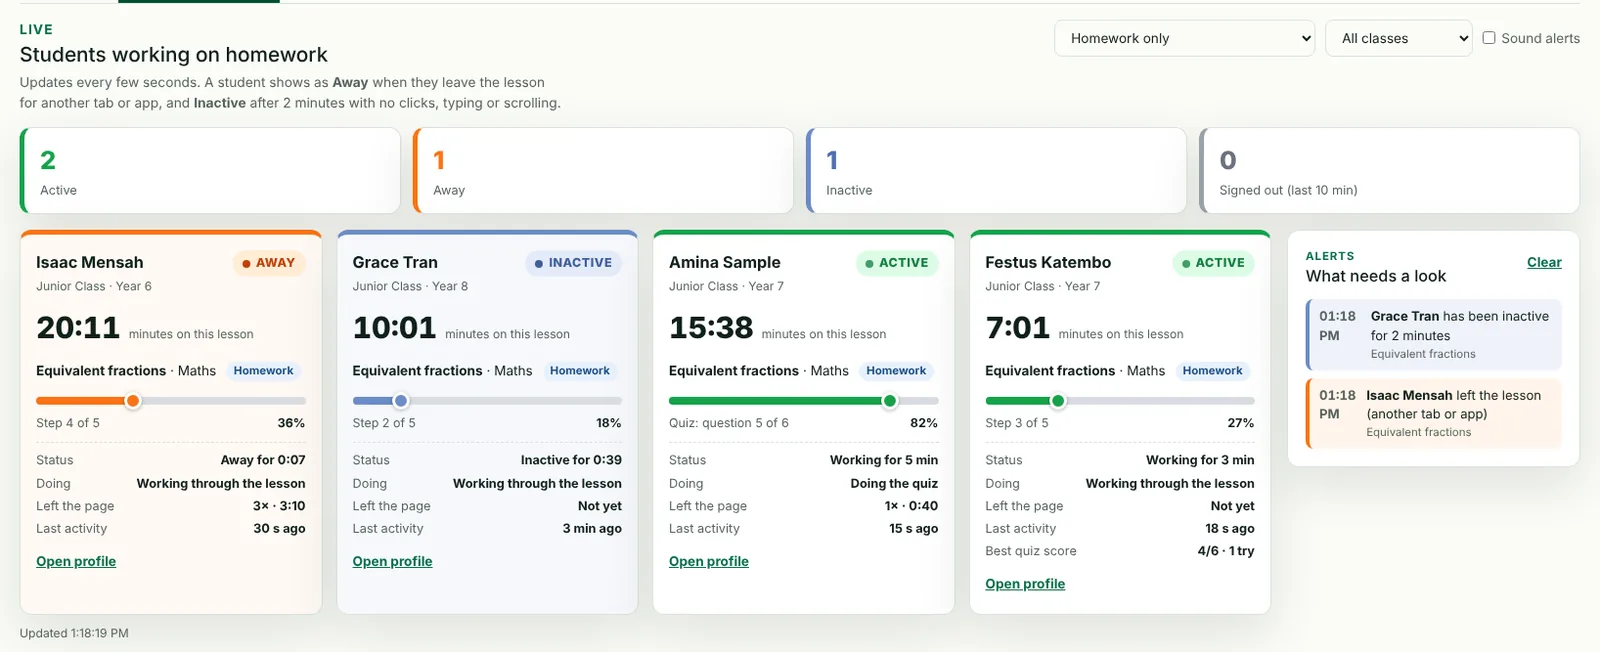The image size is (1600, 652).
Task: Click Isaac Mensah's Homework tag
Action: point(264,371)
